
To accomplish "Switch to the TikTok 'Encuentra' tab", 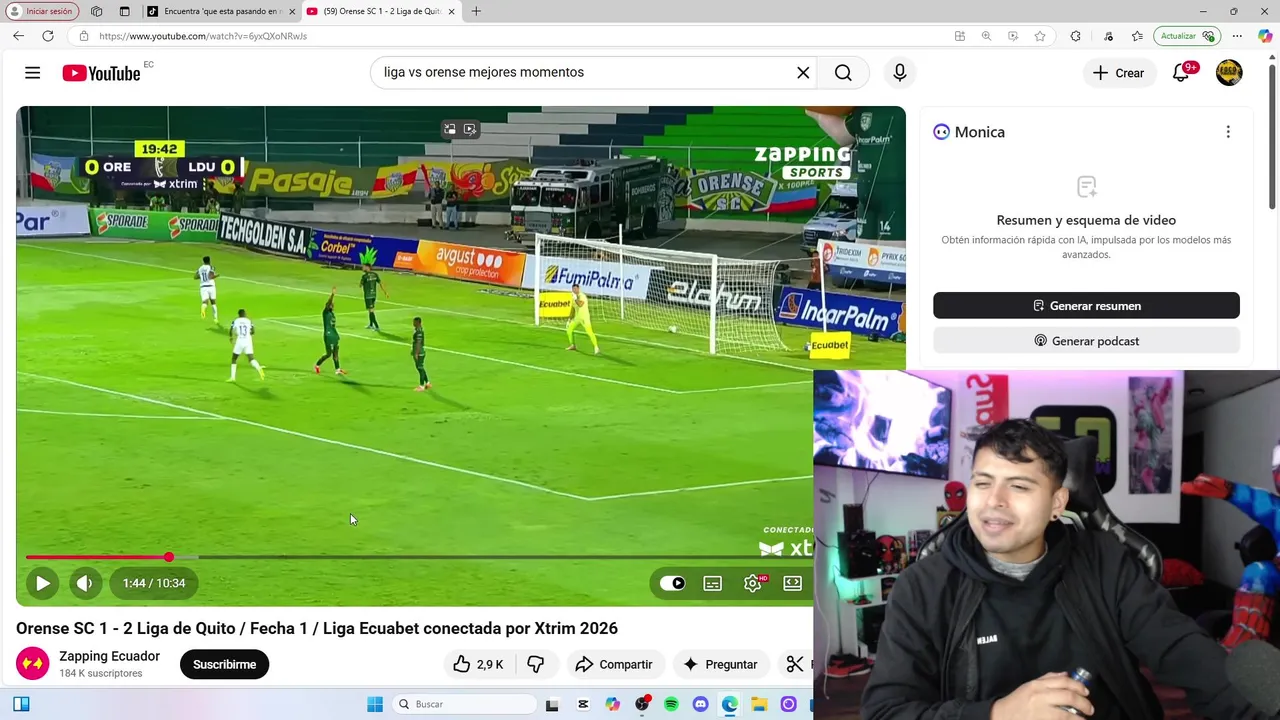I will tap(220, 11).
